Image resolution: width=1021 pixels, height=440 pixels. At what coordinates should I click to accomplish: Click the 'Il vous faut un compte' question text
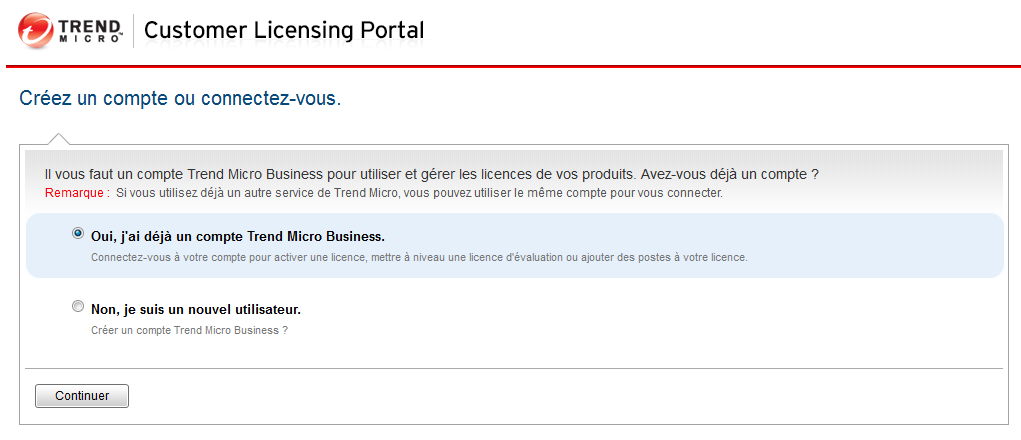pos(433,174)
